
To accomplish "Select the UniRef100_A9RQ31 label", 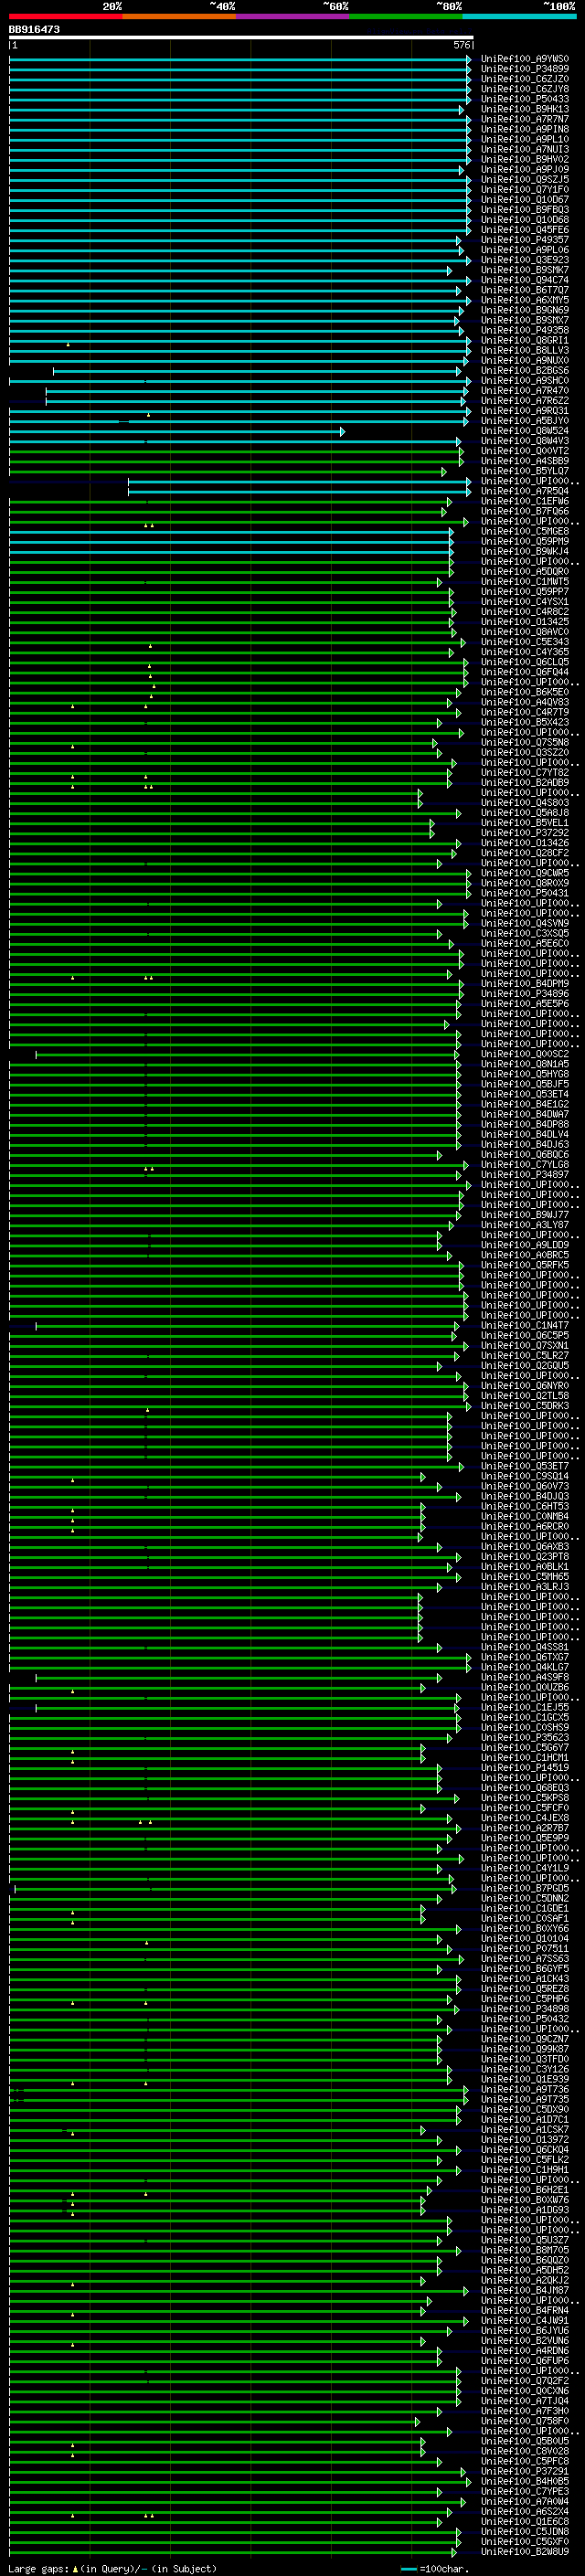I will coord(524,411).
